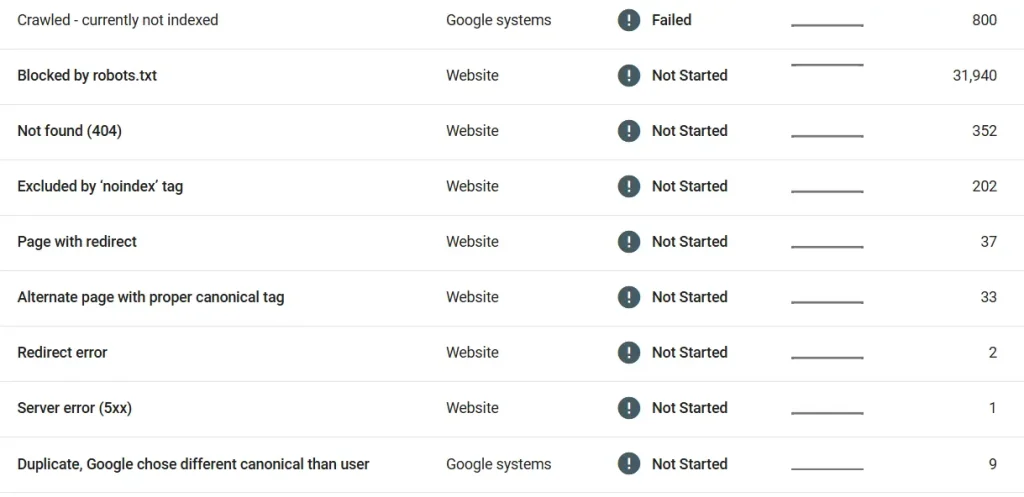Click status icon in Redirect error row

click(x=628, y=353)
